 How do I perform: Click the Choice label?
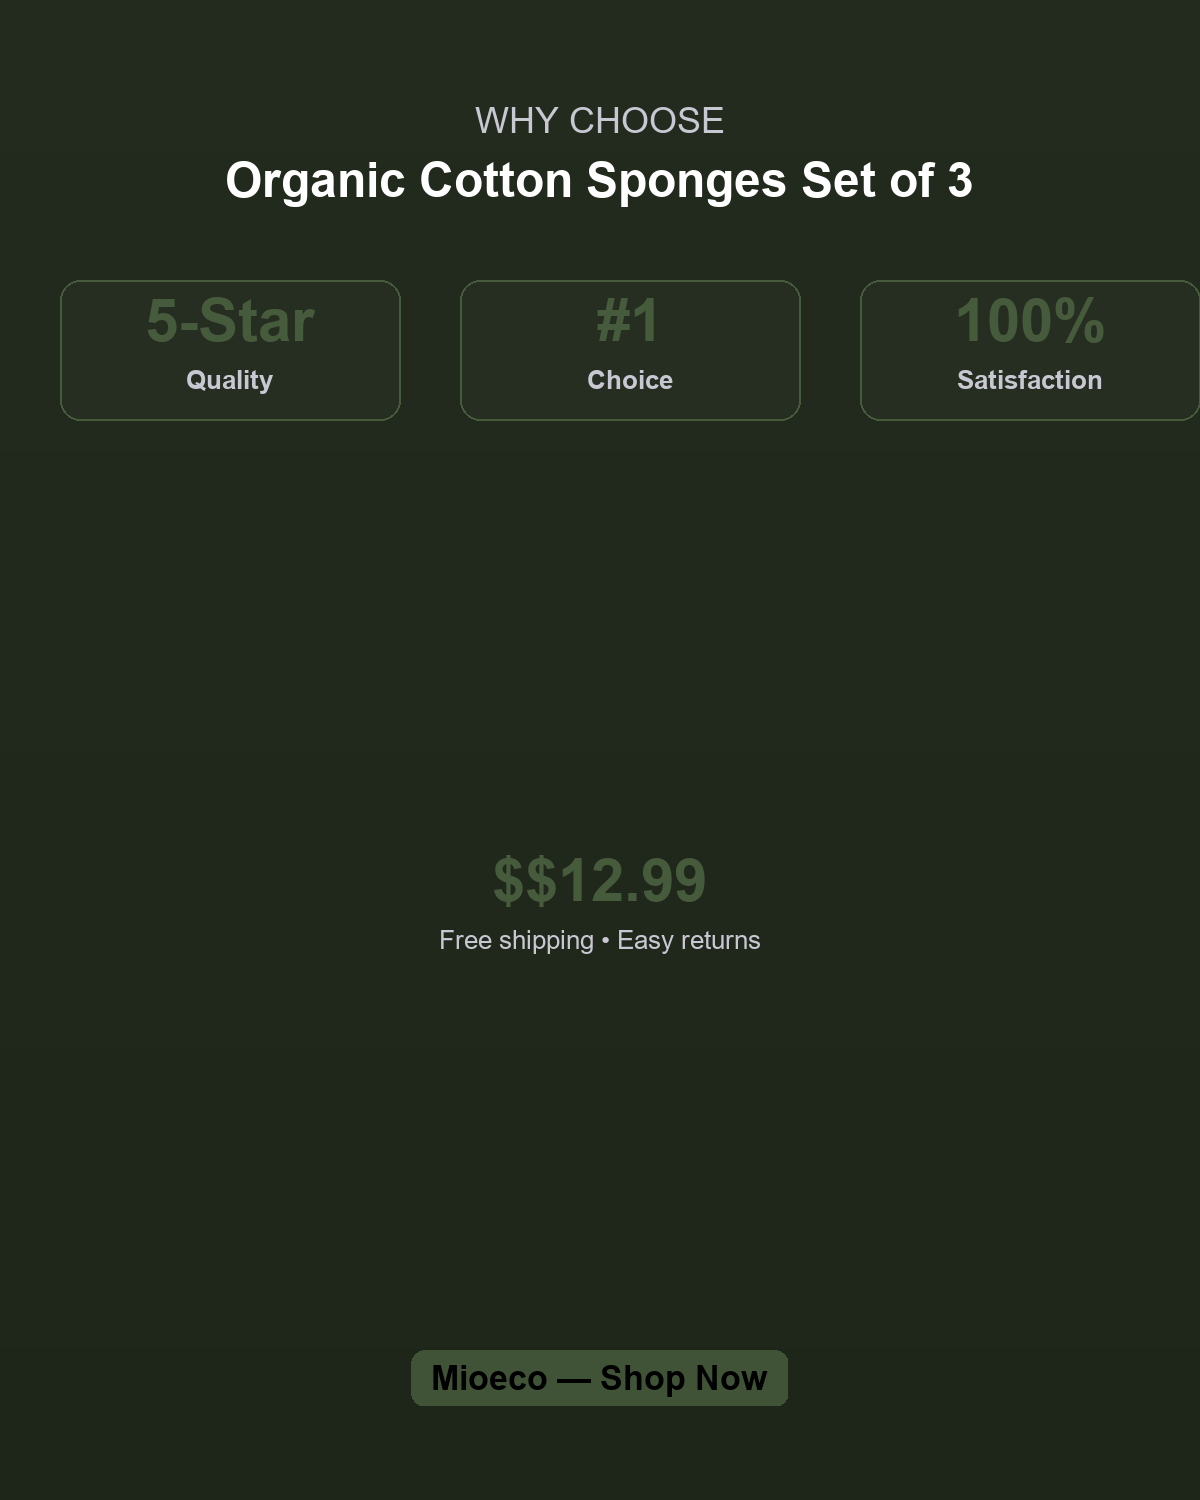click(630, 380)
